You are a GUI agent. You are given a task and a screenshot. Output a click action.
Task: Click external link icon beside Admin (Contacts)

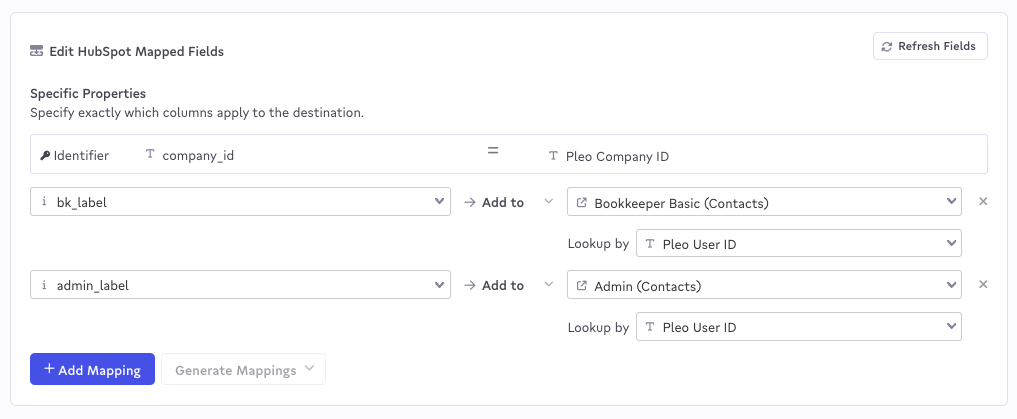[582, 285]
